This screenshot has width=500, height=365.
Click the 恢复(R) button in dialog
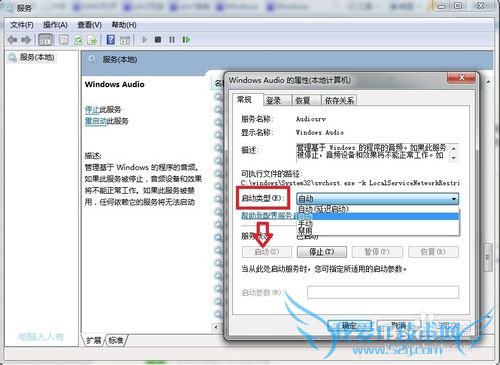433,252
